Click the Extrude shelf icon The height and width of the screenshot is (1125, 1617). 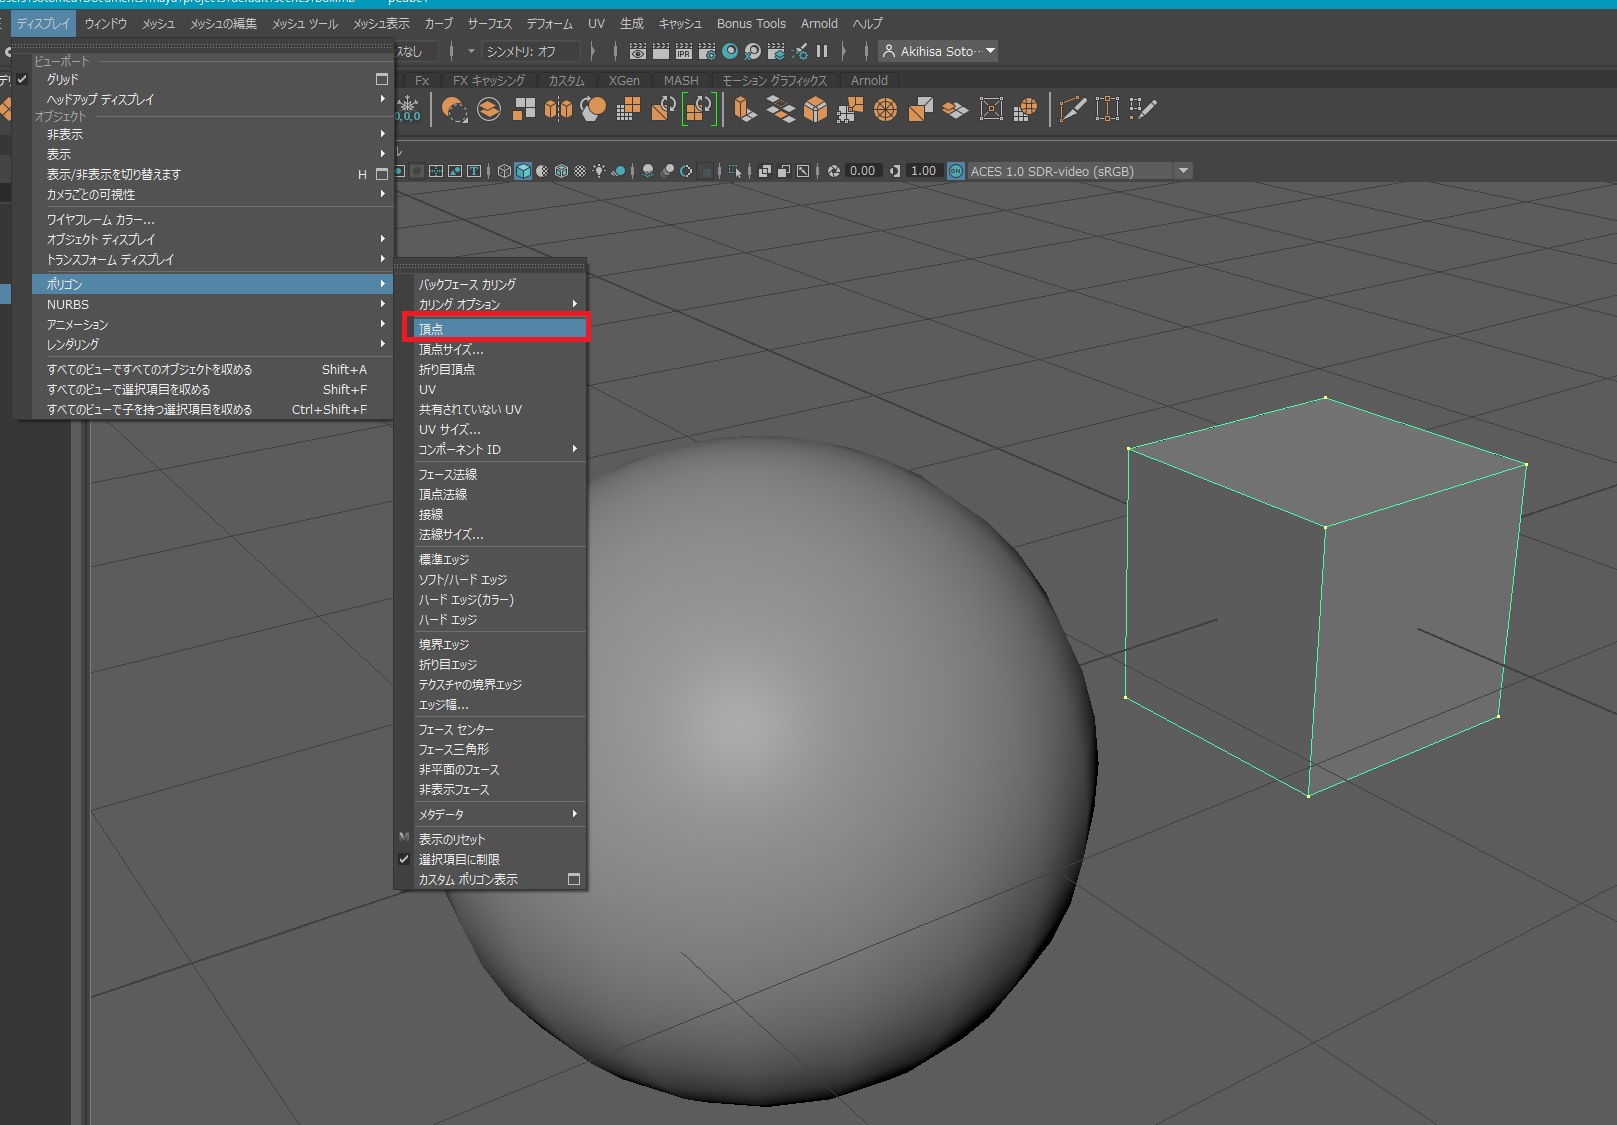744,109
